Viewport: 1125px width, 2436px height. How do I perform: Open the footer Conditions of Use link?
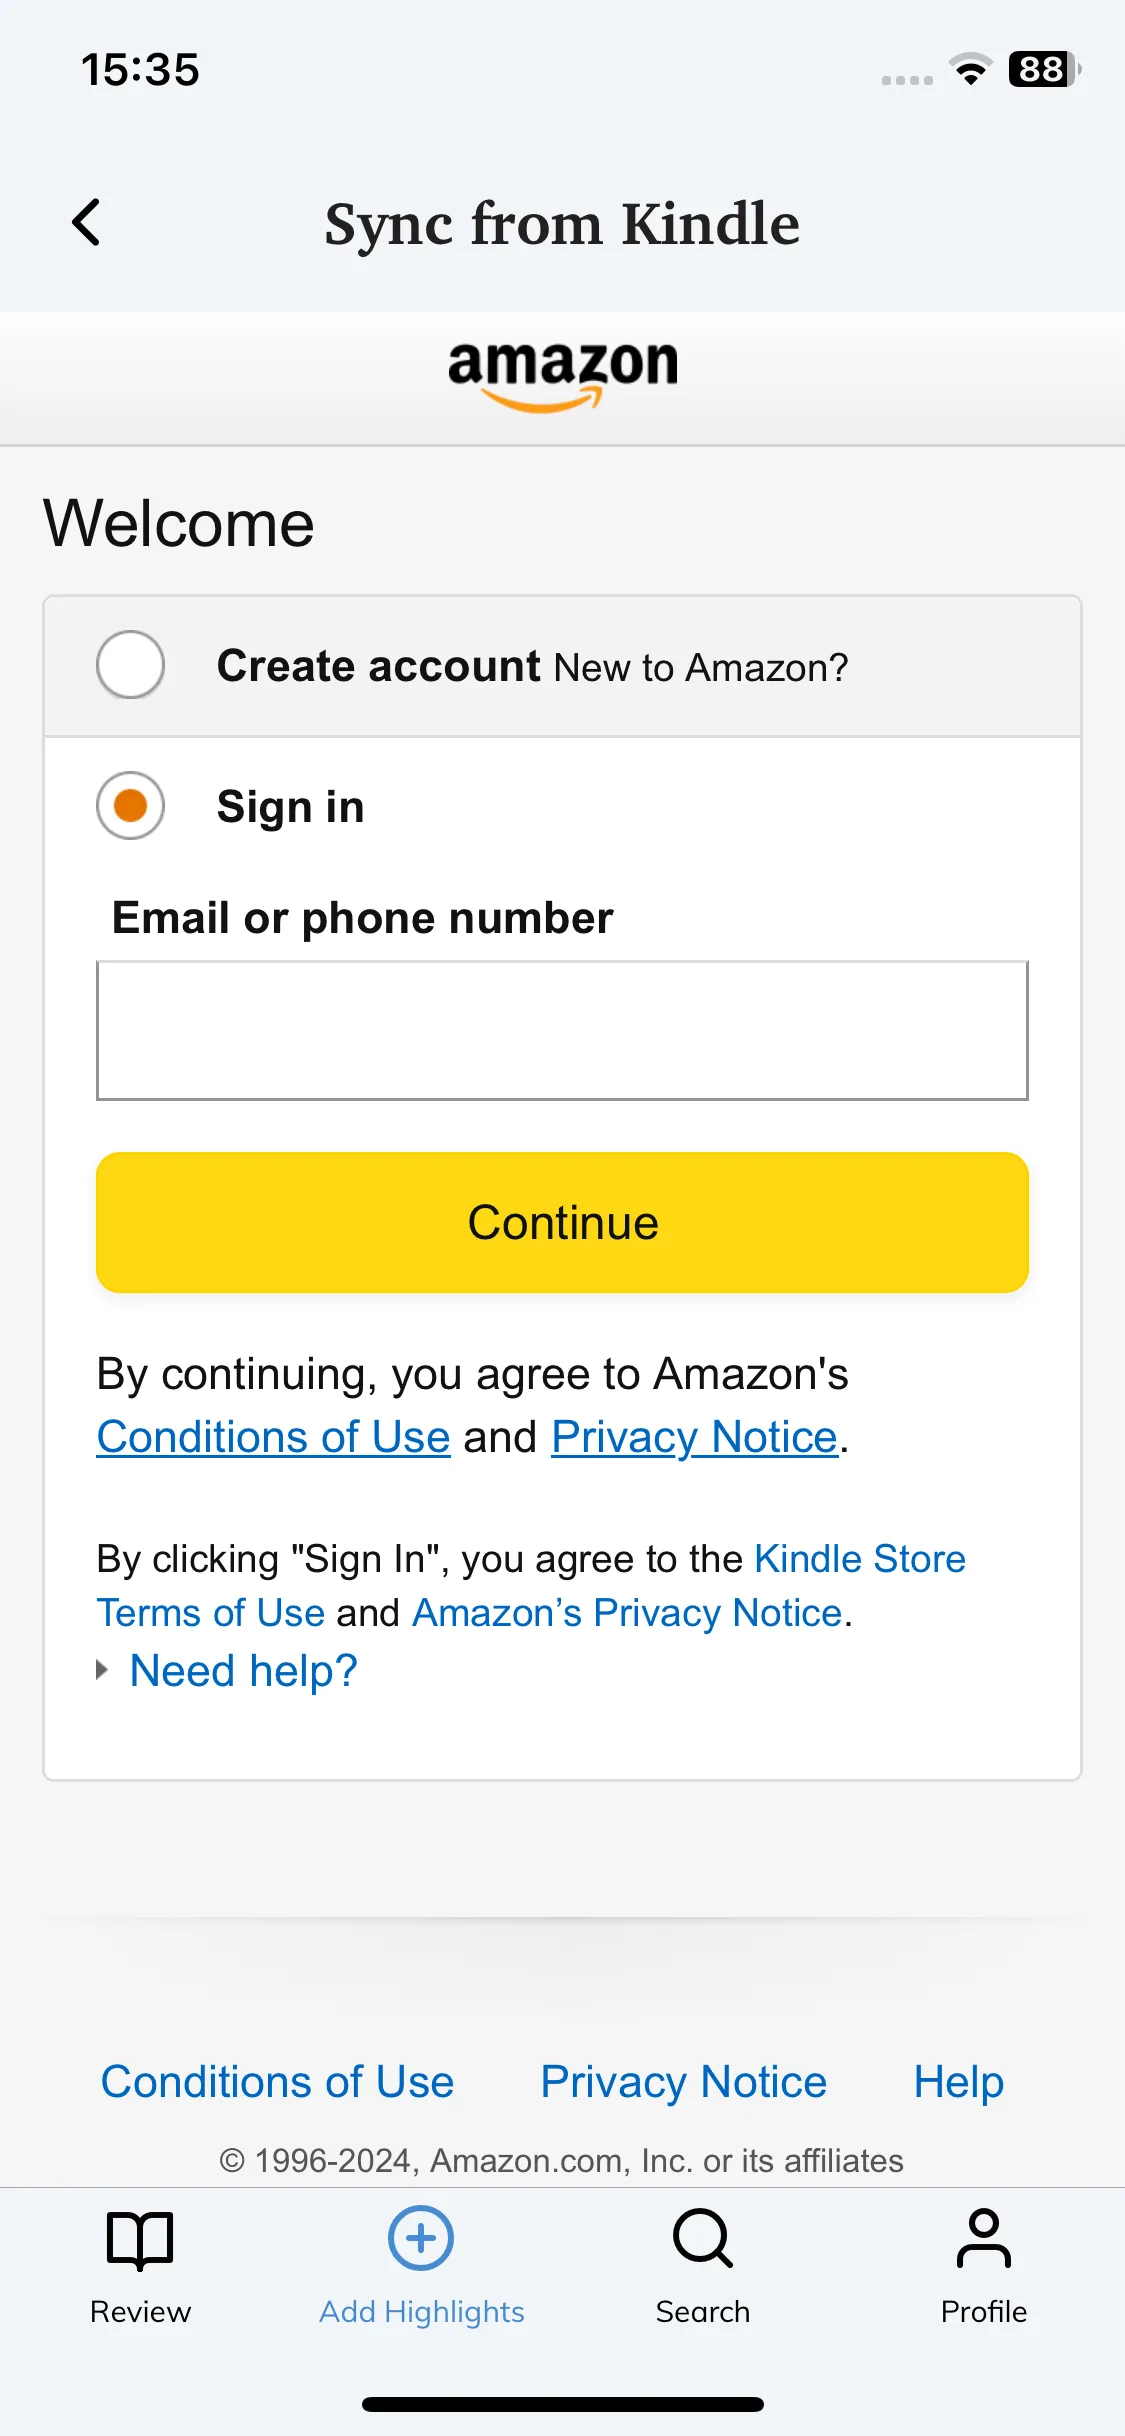point(277,2082)
